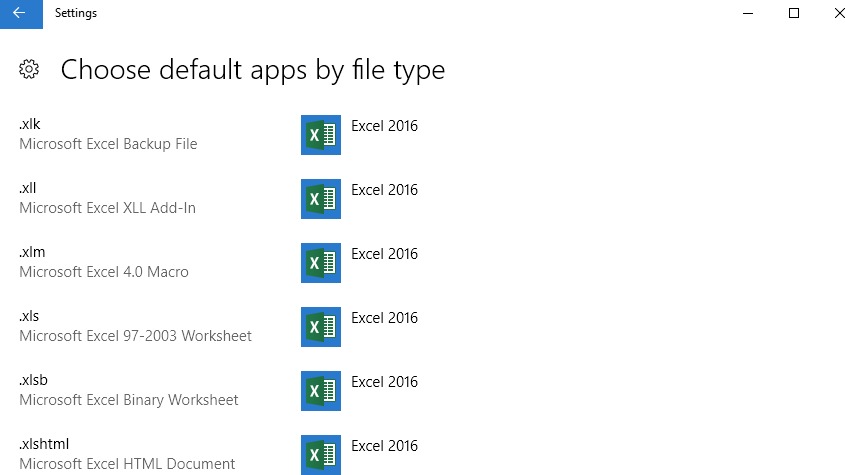Click the Excel 2016 label for .xlshtml
Viewport: 845px width, 475px height.
coord(384,446)
